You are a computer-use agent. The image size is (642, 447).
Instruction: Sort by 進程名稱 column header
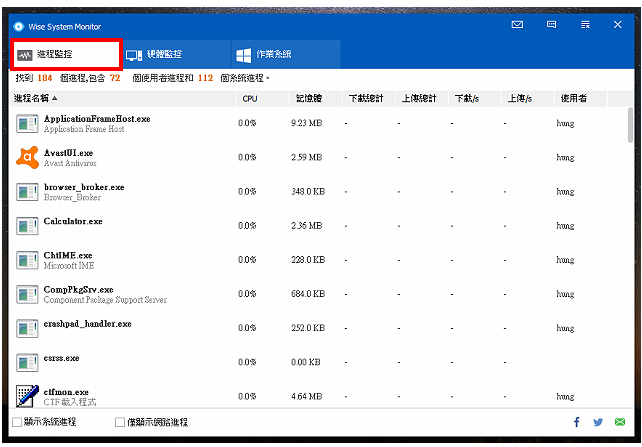tap(122, 99)
